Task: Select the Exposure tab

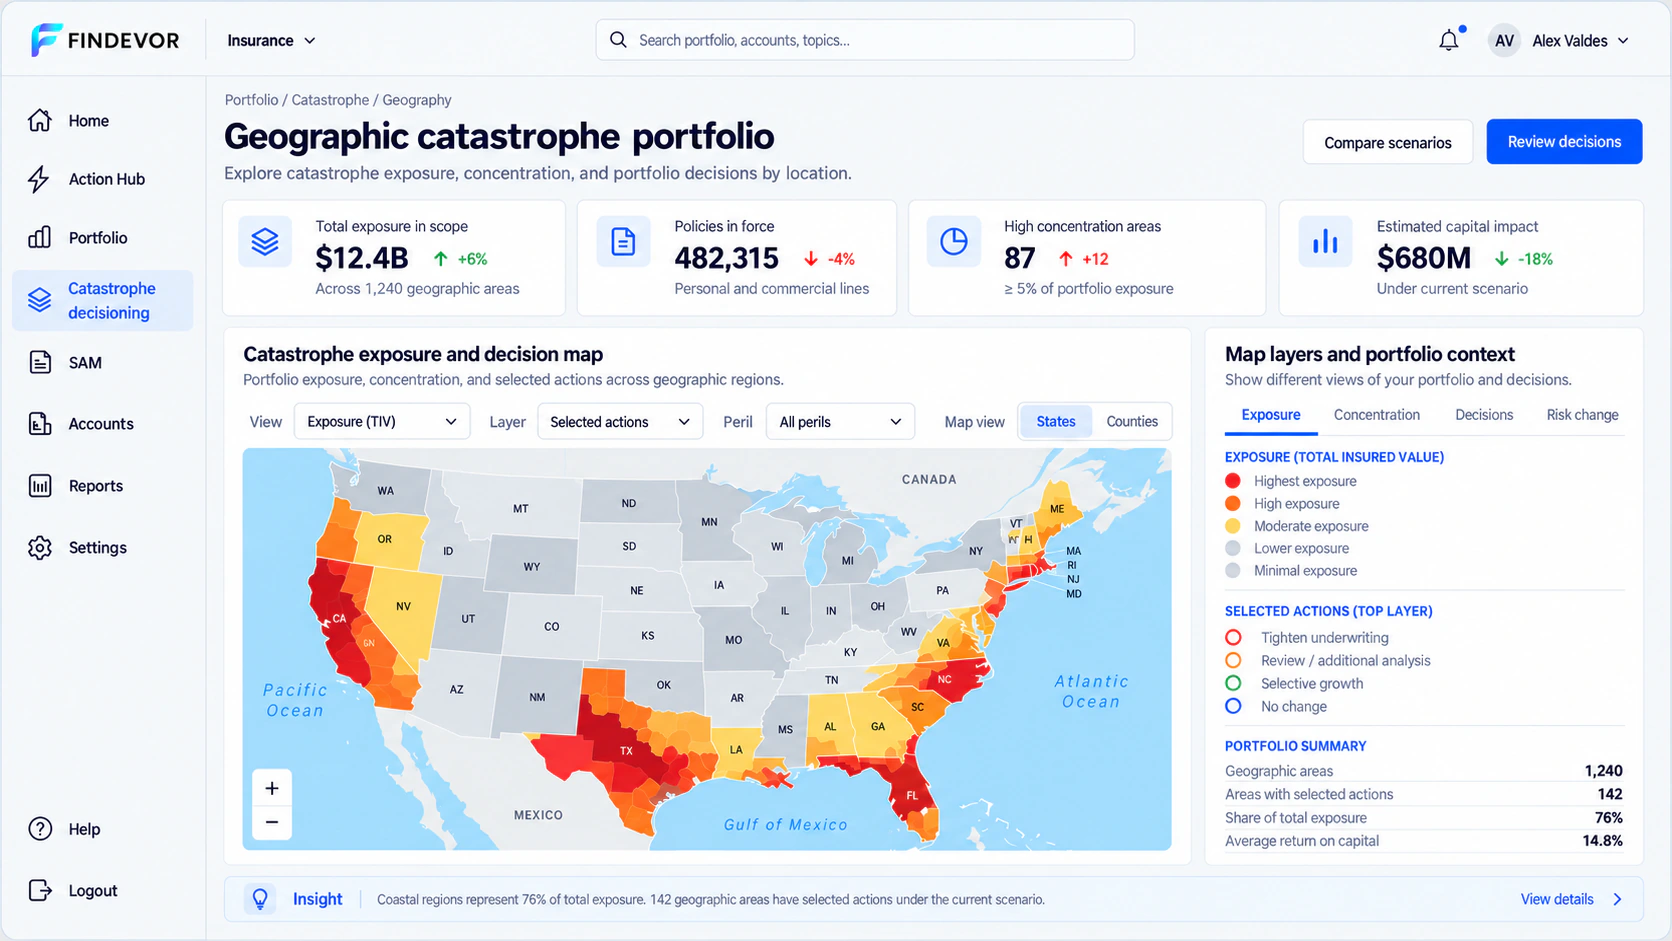Action: coord(1271,415)
